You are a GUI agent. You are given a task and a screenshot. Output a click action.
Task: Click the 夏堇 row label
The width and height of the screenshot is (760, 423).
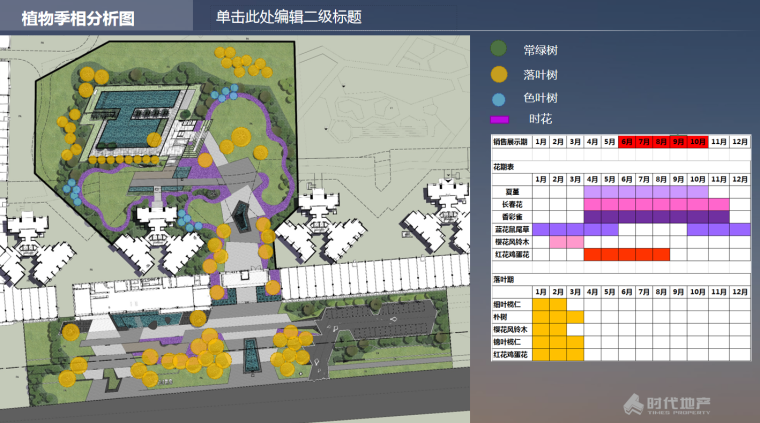click(x=510, y=191)
